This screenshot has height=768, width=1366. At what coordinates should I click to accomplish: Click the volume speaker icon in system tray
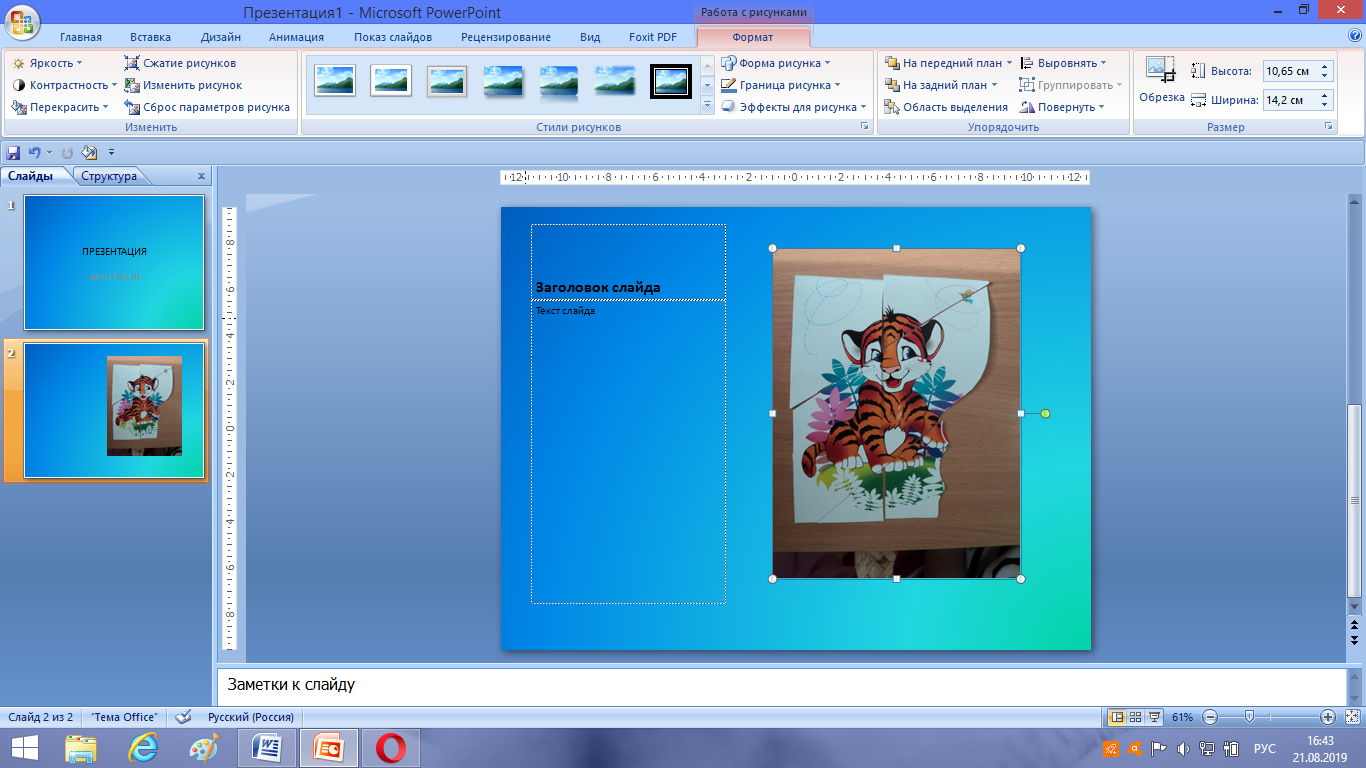point(1183,748)
